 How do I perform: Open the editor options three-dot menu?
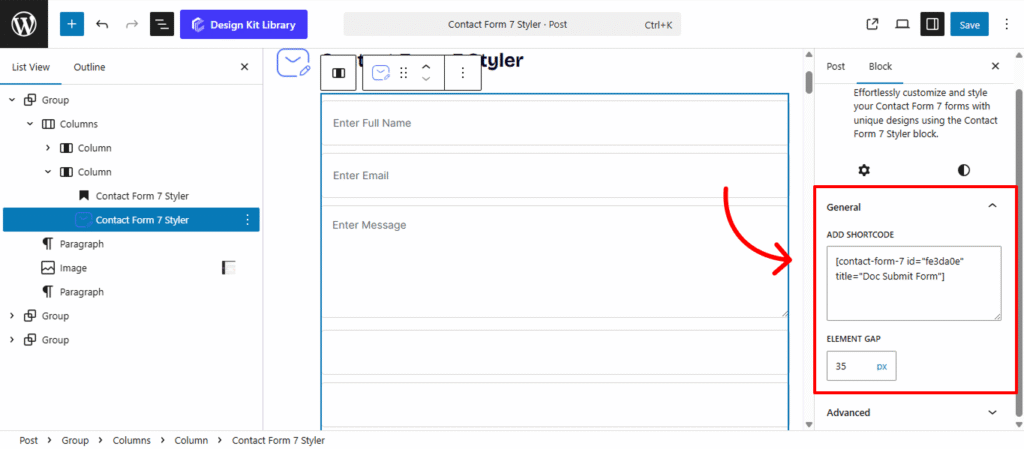[x=1006, y=24]
